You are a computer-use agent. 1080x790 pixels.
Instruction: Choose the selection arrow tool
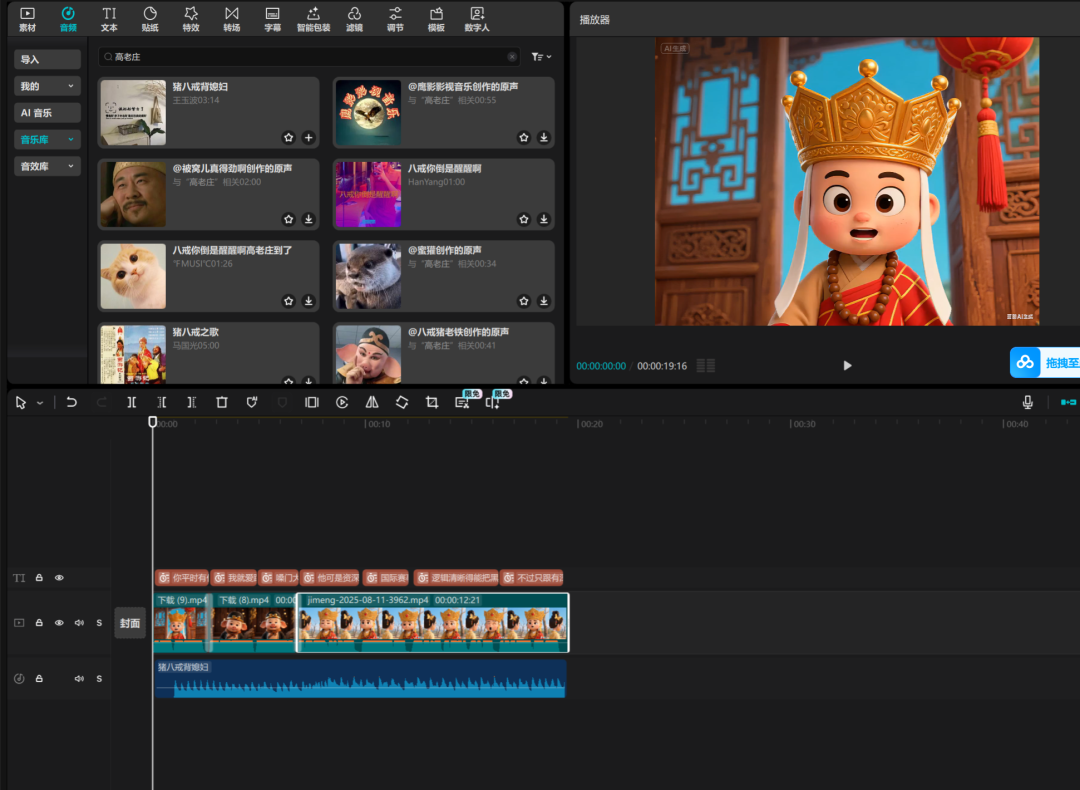click(x=21, y=403)
